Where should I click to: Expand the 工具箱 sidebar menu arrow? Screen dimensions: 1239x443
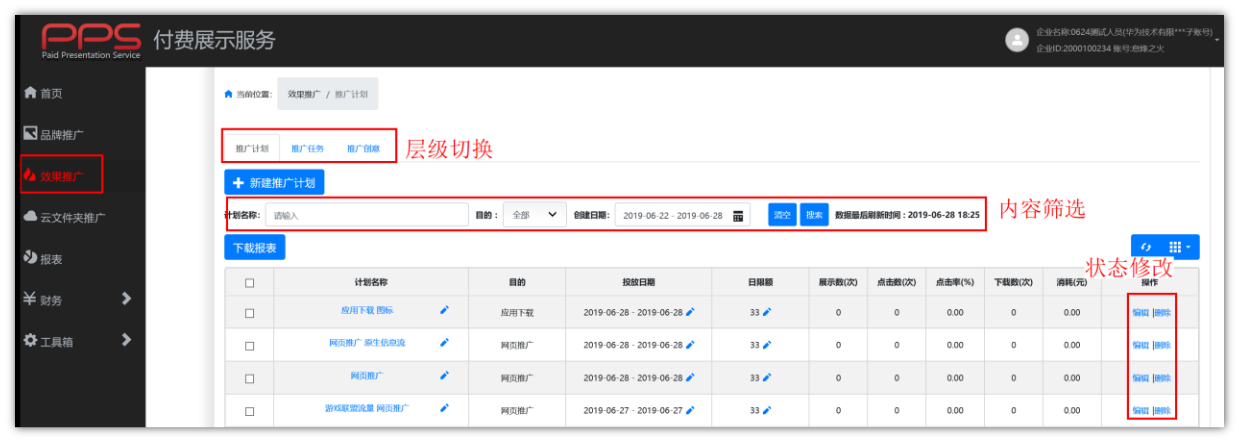[126, 340]
